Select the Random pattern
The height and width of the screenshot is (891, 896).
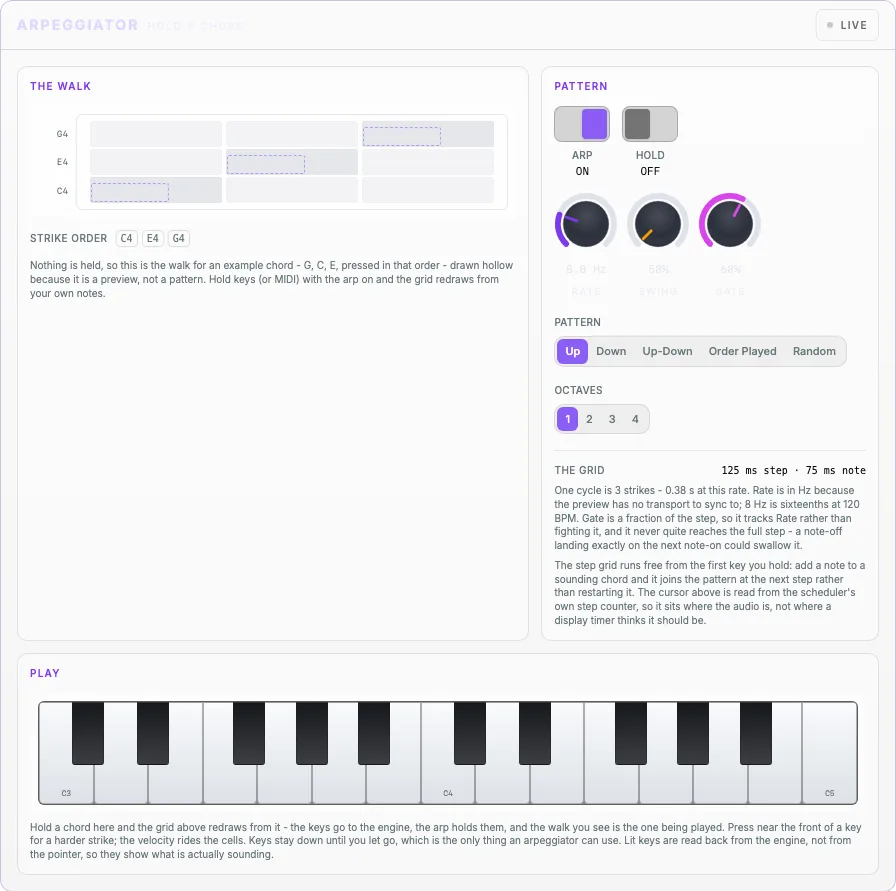click(x=814, y=351)
